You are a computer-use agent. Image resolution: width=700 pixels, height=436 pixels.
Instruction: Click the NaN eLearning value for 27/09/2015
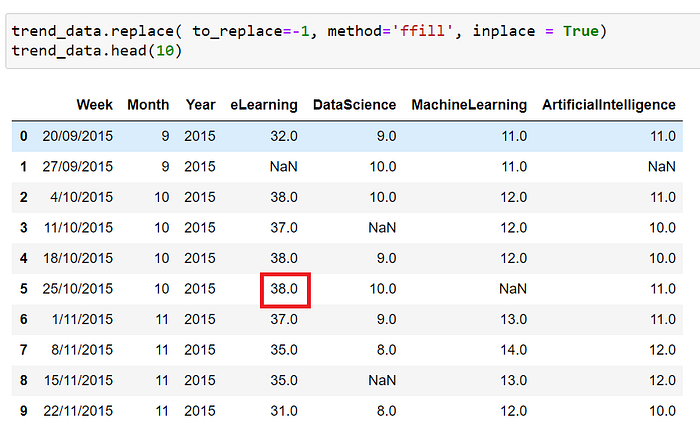point(283,166)
